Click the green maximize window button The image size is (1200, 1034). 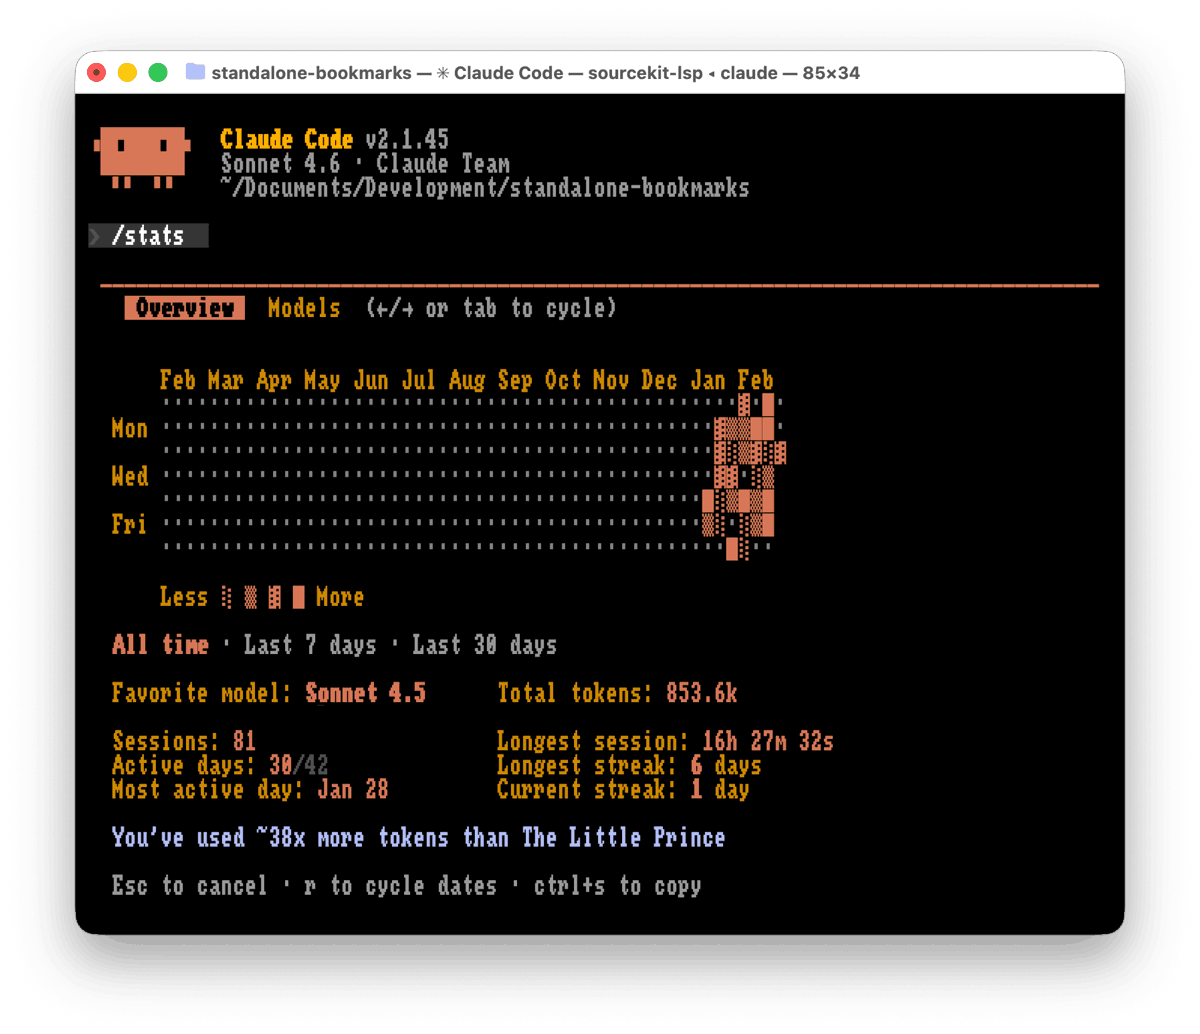158,72
